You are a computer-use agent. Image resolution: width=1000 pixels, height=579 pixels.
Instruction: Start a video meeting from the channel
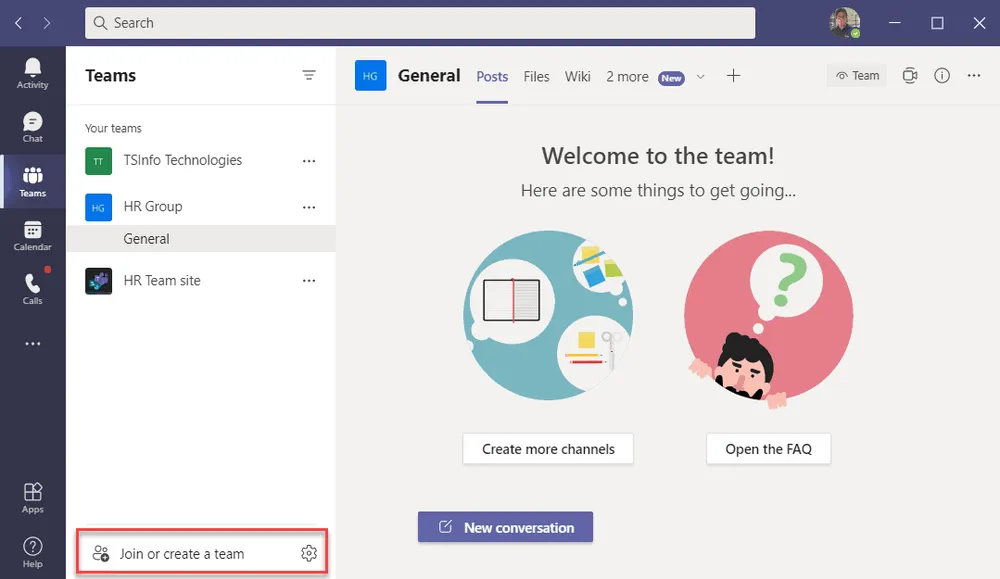[909, 75]
